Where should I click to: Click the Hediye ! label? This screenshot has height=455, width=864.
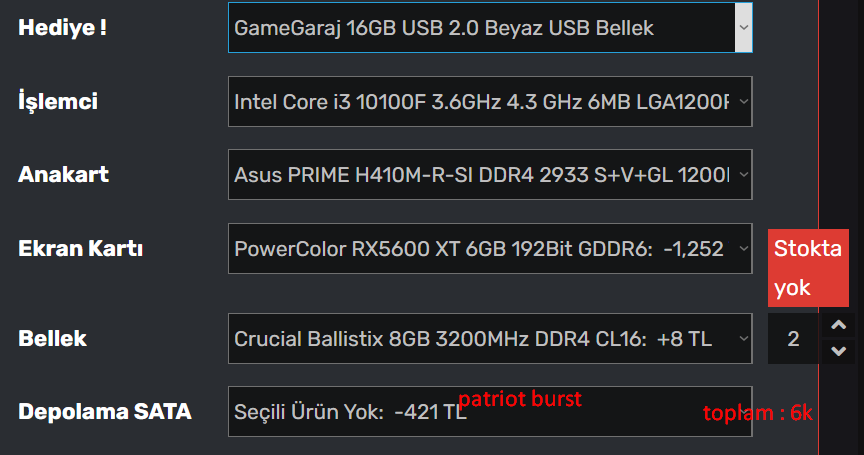(x=62, y=28)
